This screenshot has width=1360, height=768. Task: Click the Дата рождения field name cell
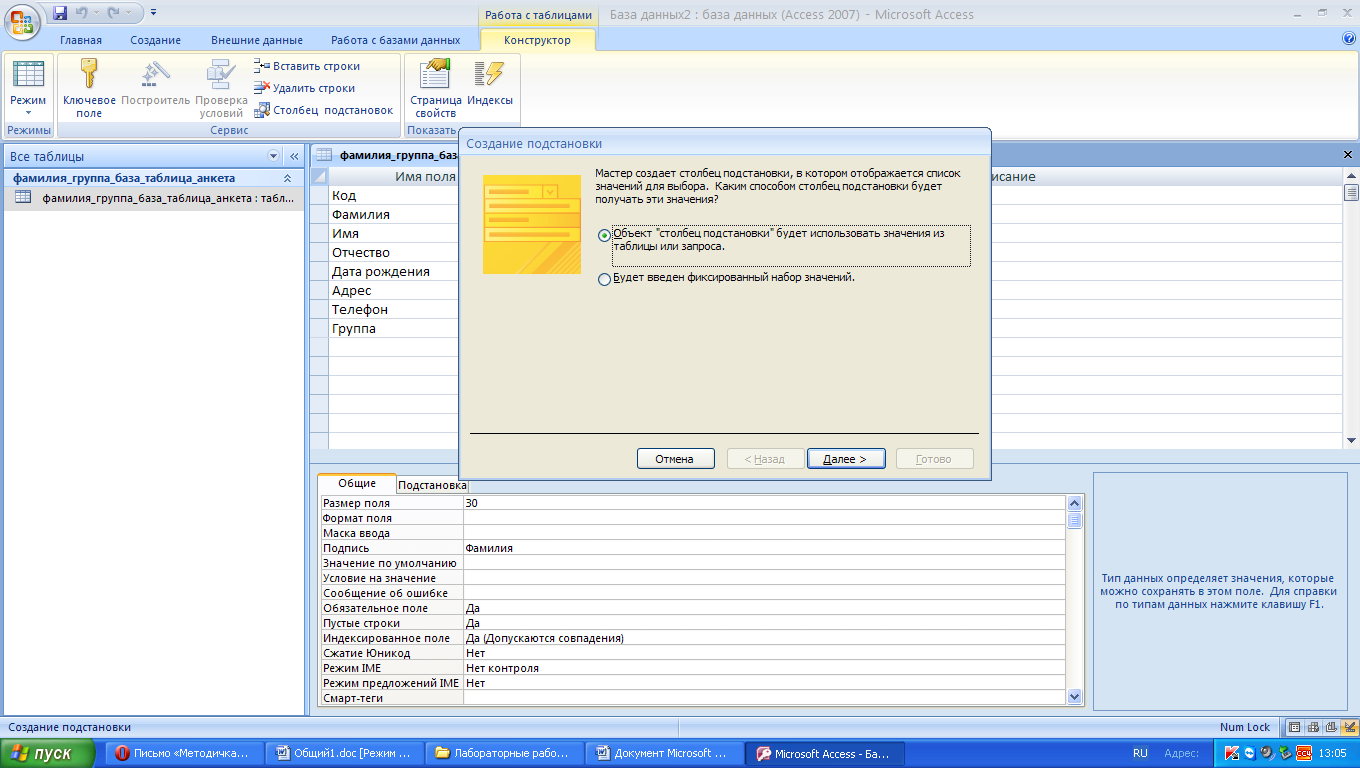[x=393, y=272]
